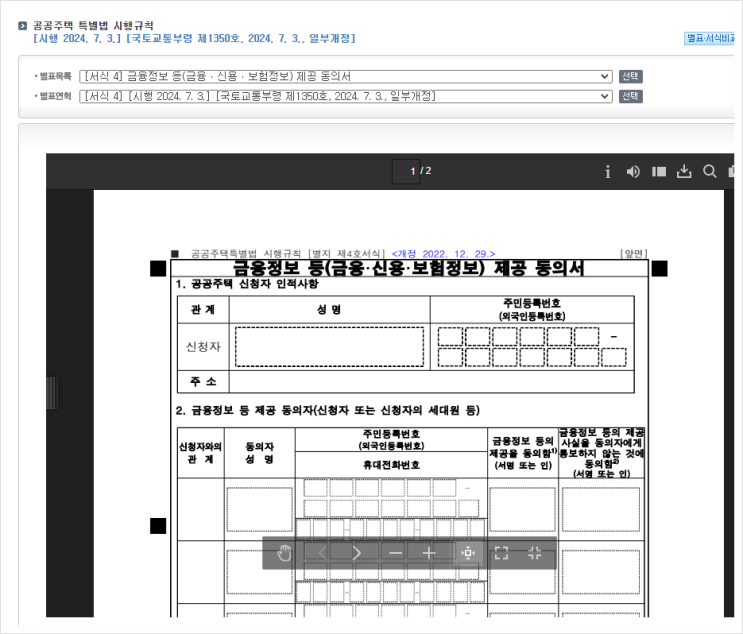Viewport: 743px width, 634px height.
Task: Click the partially visible toolbar icon at right edge
Action: pos(731,171)
